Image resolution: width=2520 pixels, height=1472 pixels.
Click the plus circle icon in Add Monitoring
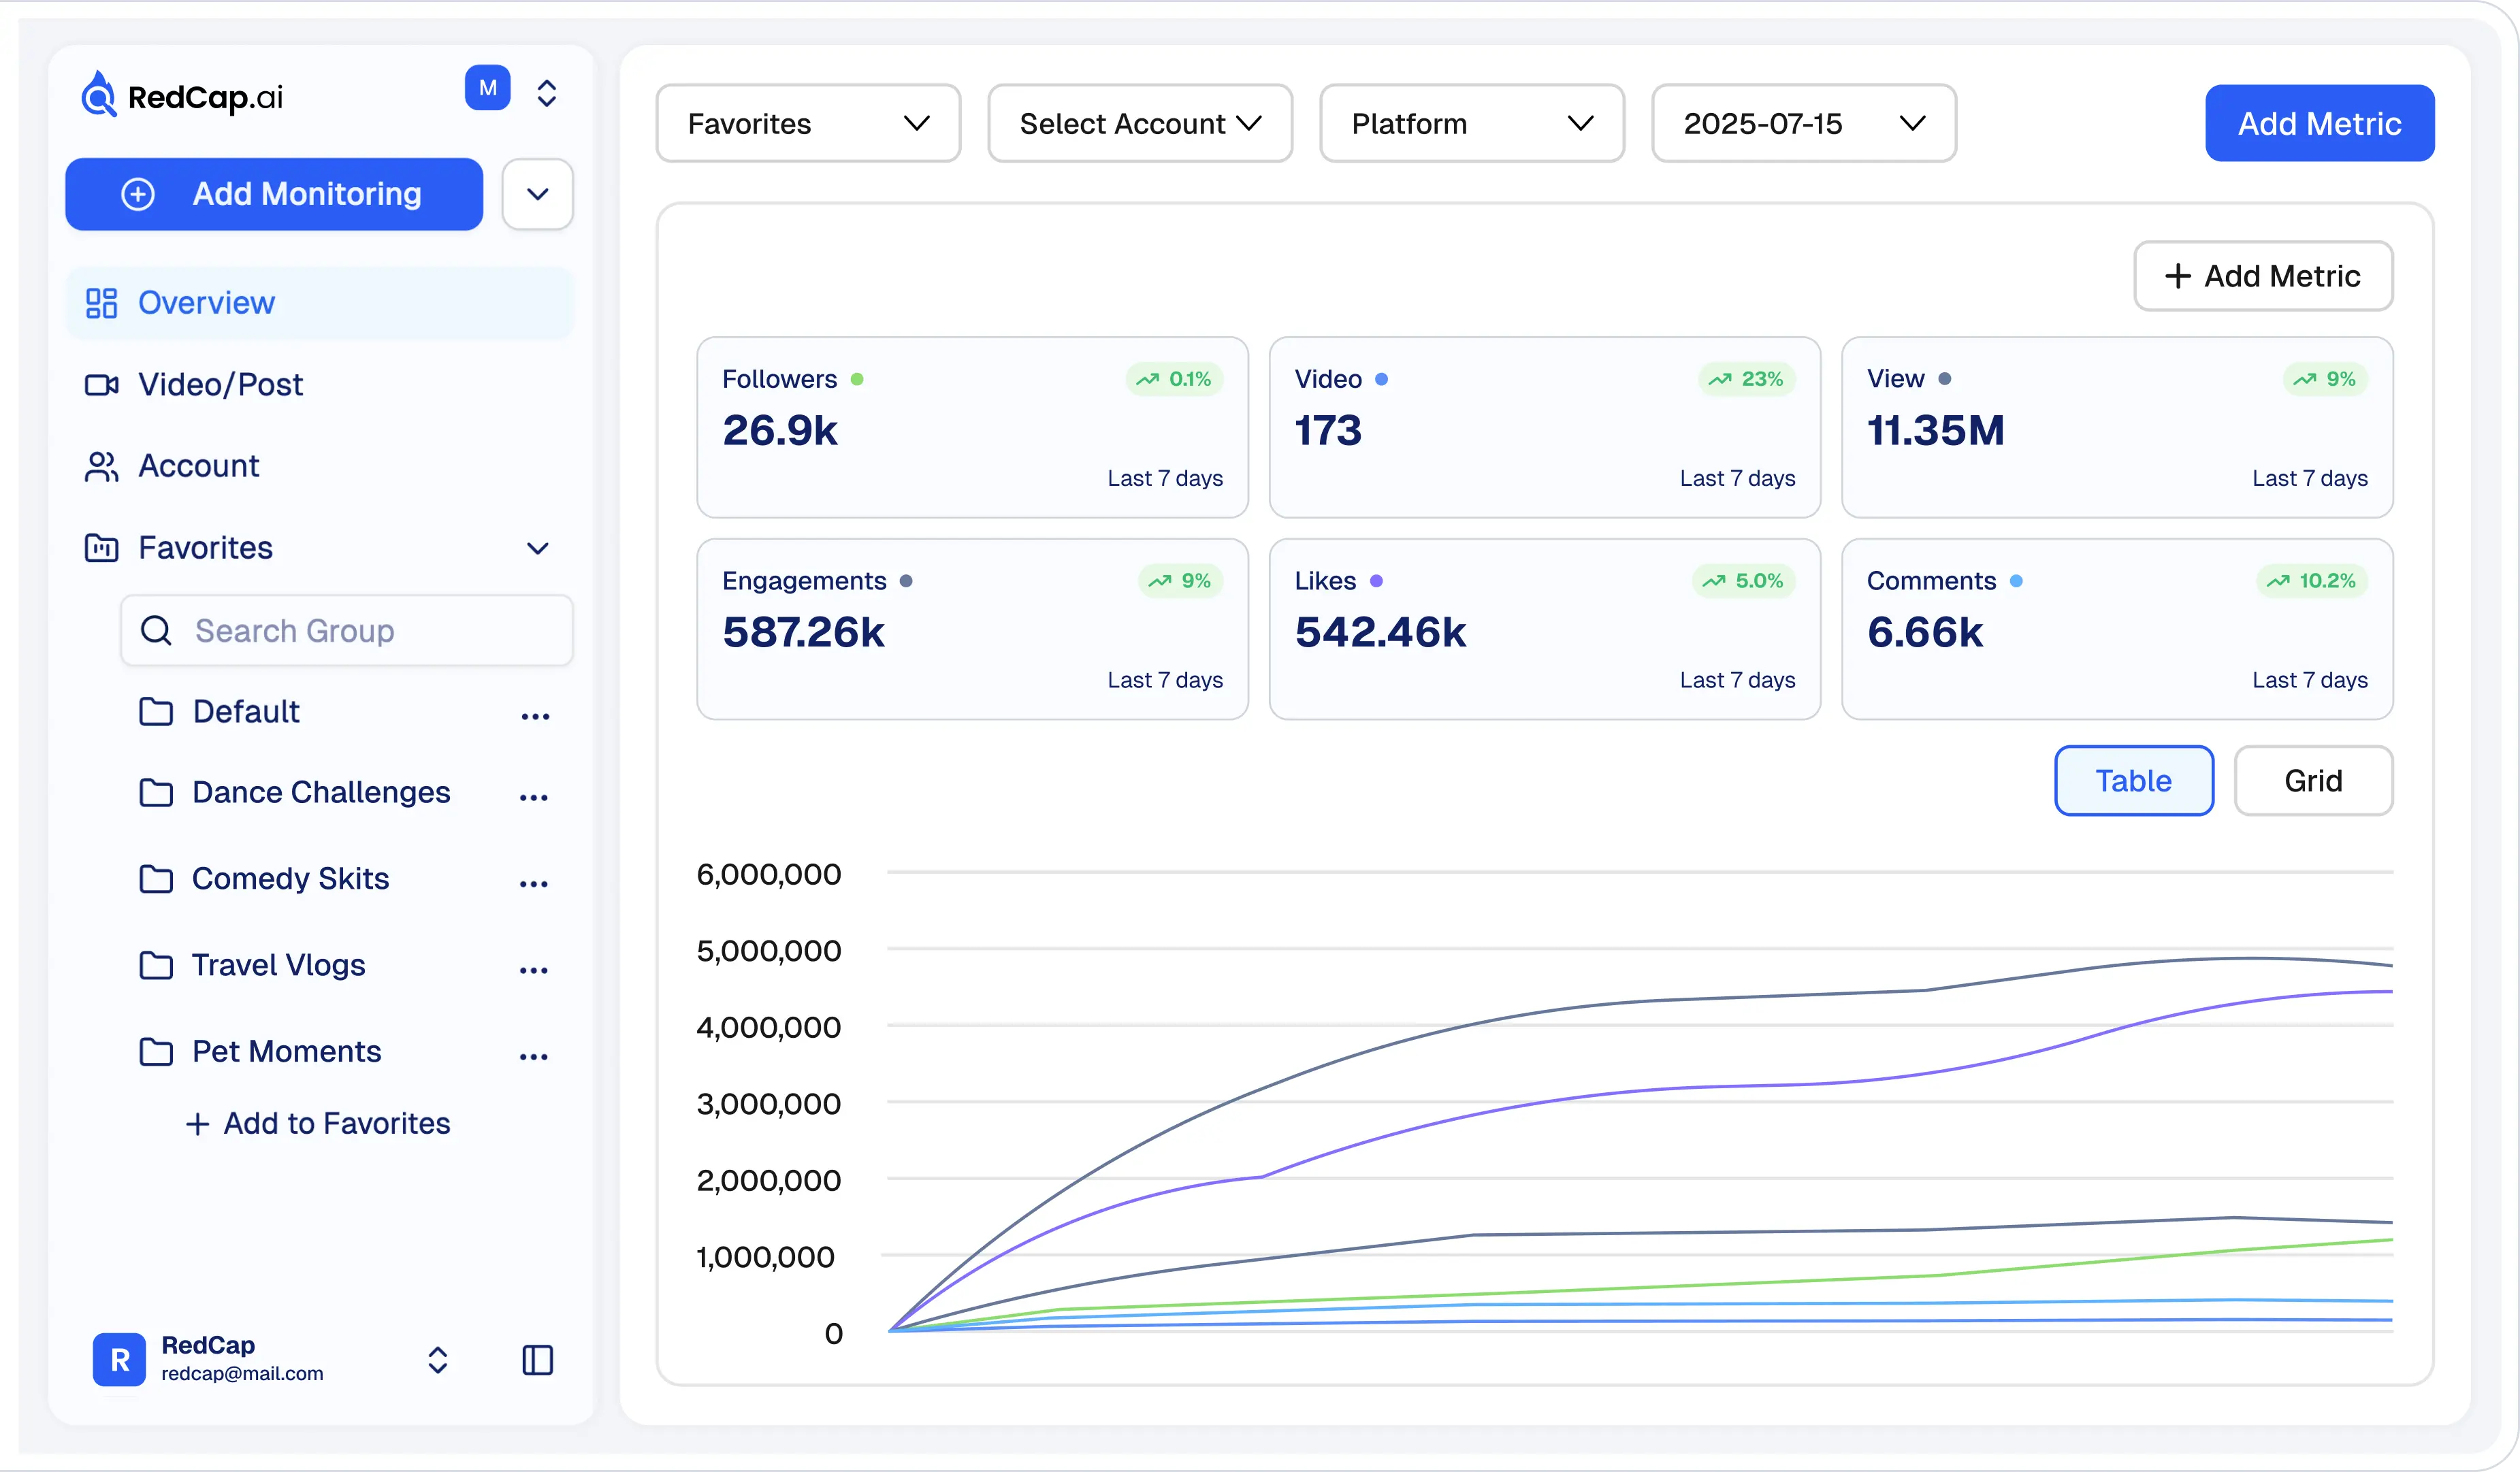138,194
